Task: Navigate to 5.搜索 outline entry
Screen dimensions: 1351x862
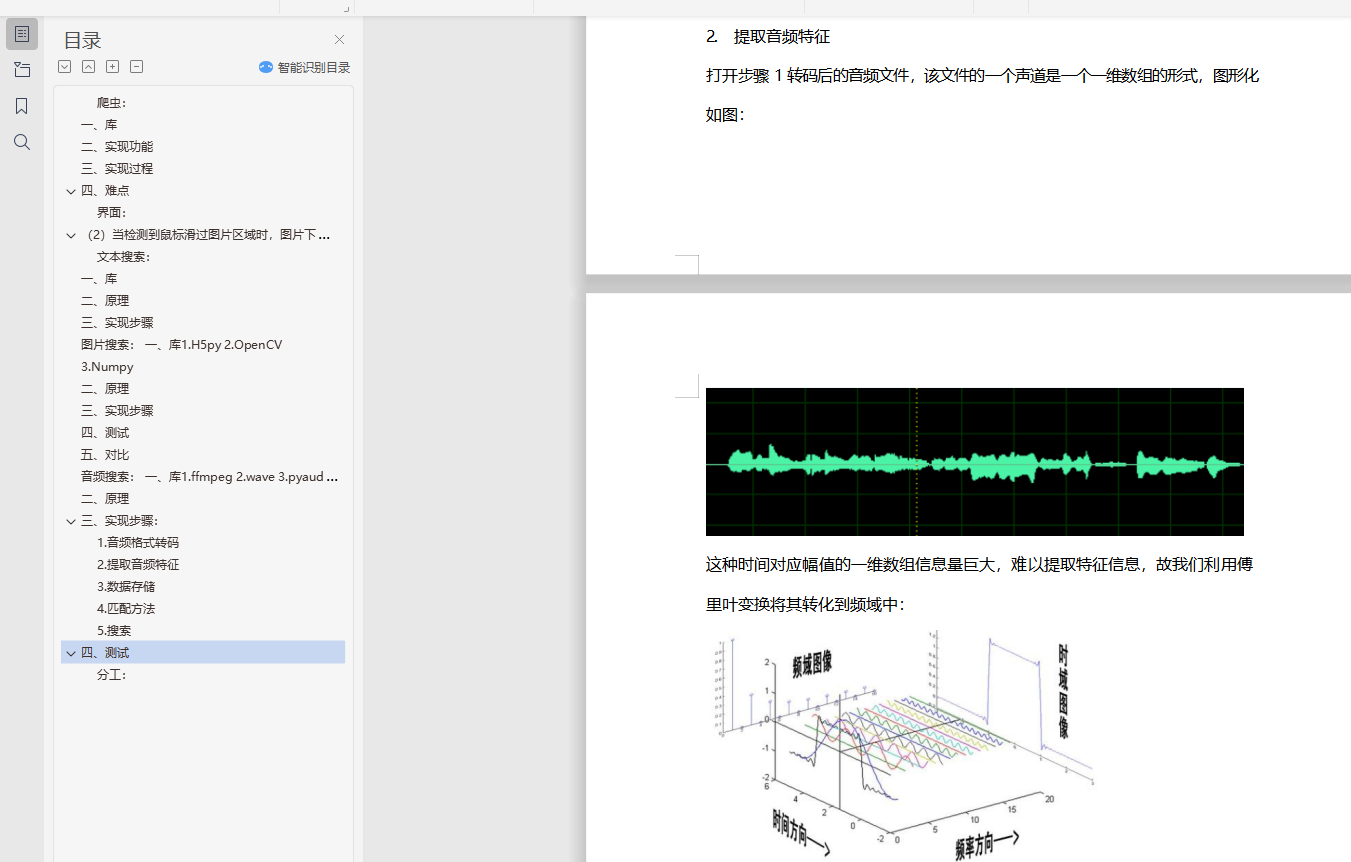Action: point(114,631)
